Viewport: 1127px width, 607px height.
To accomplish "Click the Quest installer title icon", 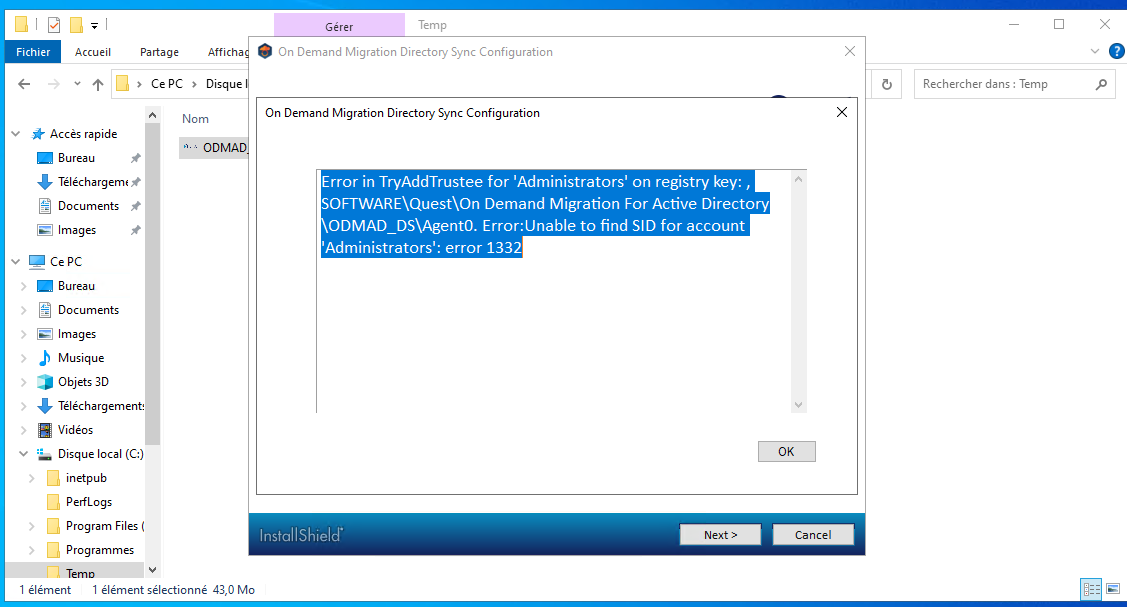I will [x=264, y=52].
